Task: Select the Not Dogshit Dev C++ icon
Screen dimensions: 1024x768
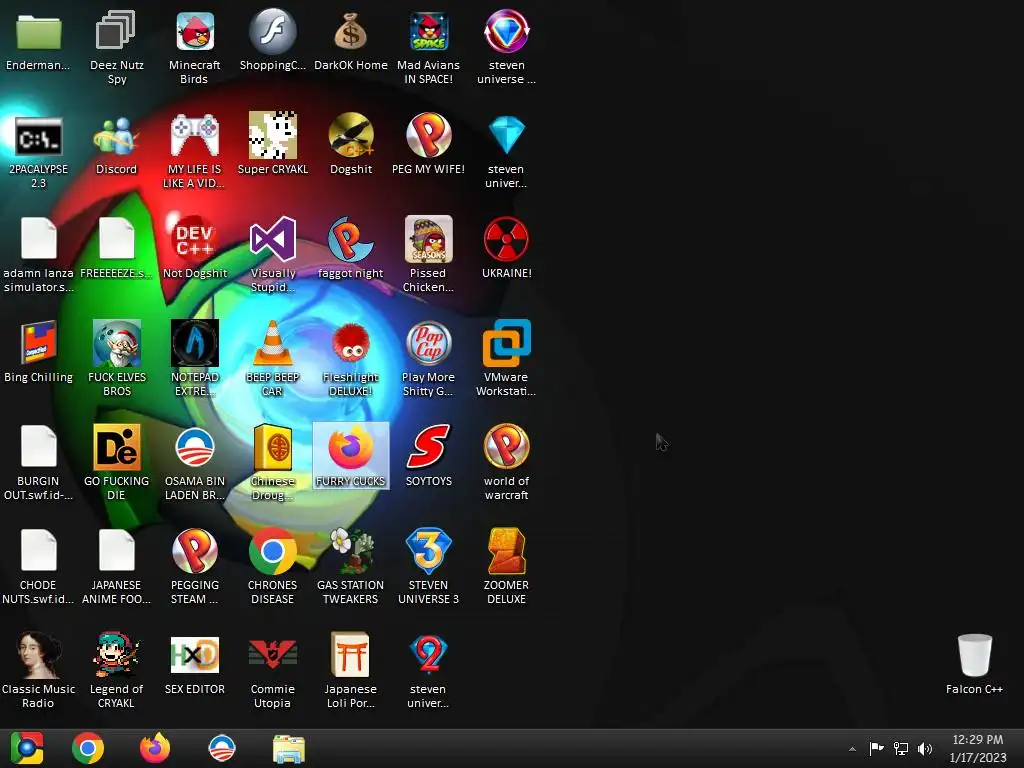Action: [195, 240]
